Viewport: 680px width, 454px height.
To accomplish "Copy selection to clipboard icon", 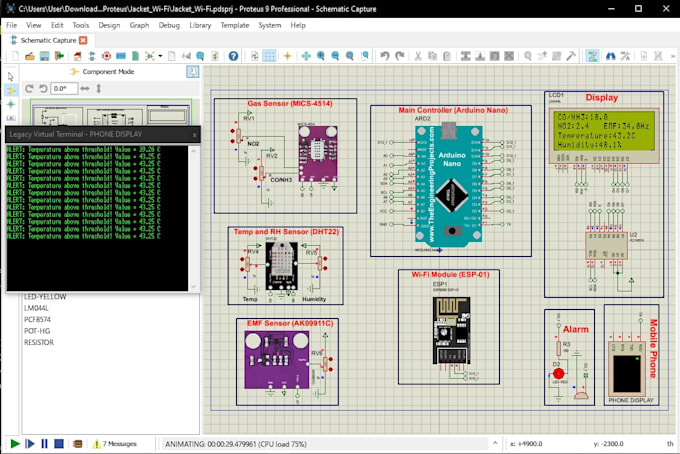I will coord(432,56).
